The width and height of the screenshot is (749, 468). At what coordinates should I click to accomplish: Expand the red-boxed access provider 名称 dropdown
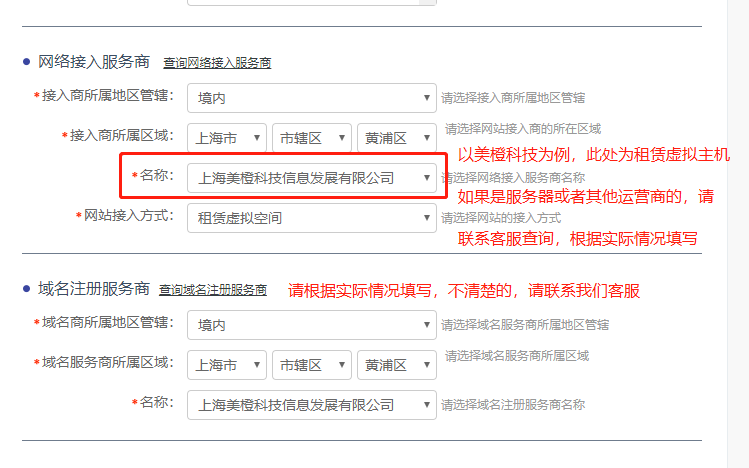[311, 178]
